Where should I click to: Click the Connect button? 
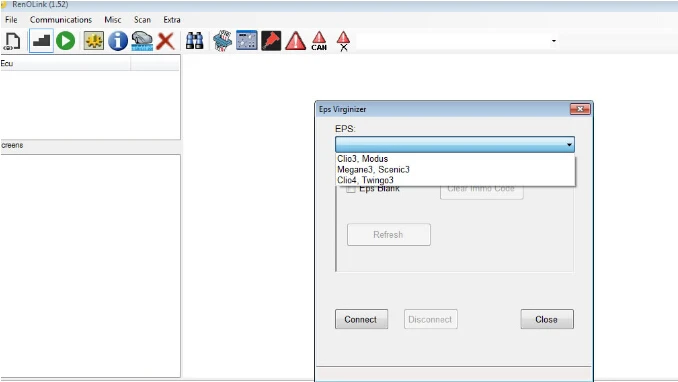click(x=361, y=319)
